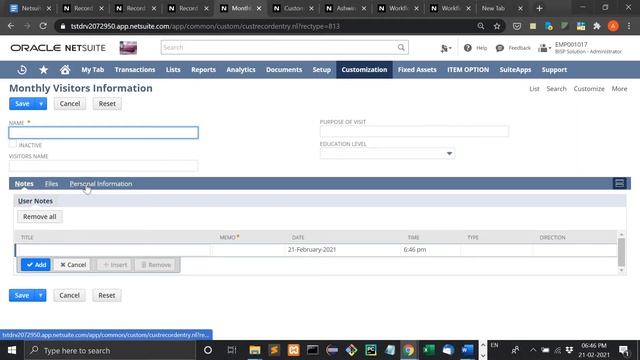Open Word from taskbar
Viewport: 640px width, 360px height.
(x=468, y=350)
